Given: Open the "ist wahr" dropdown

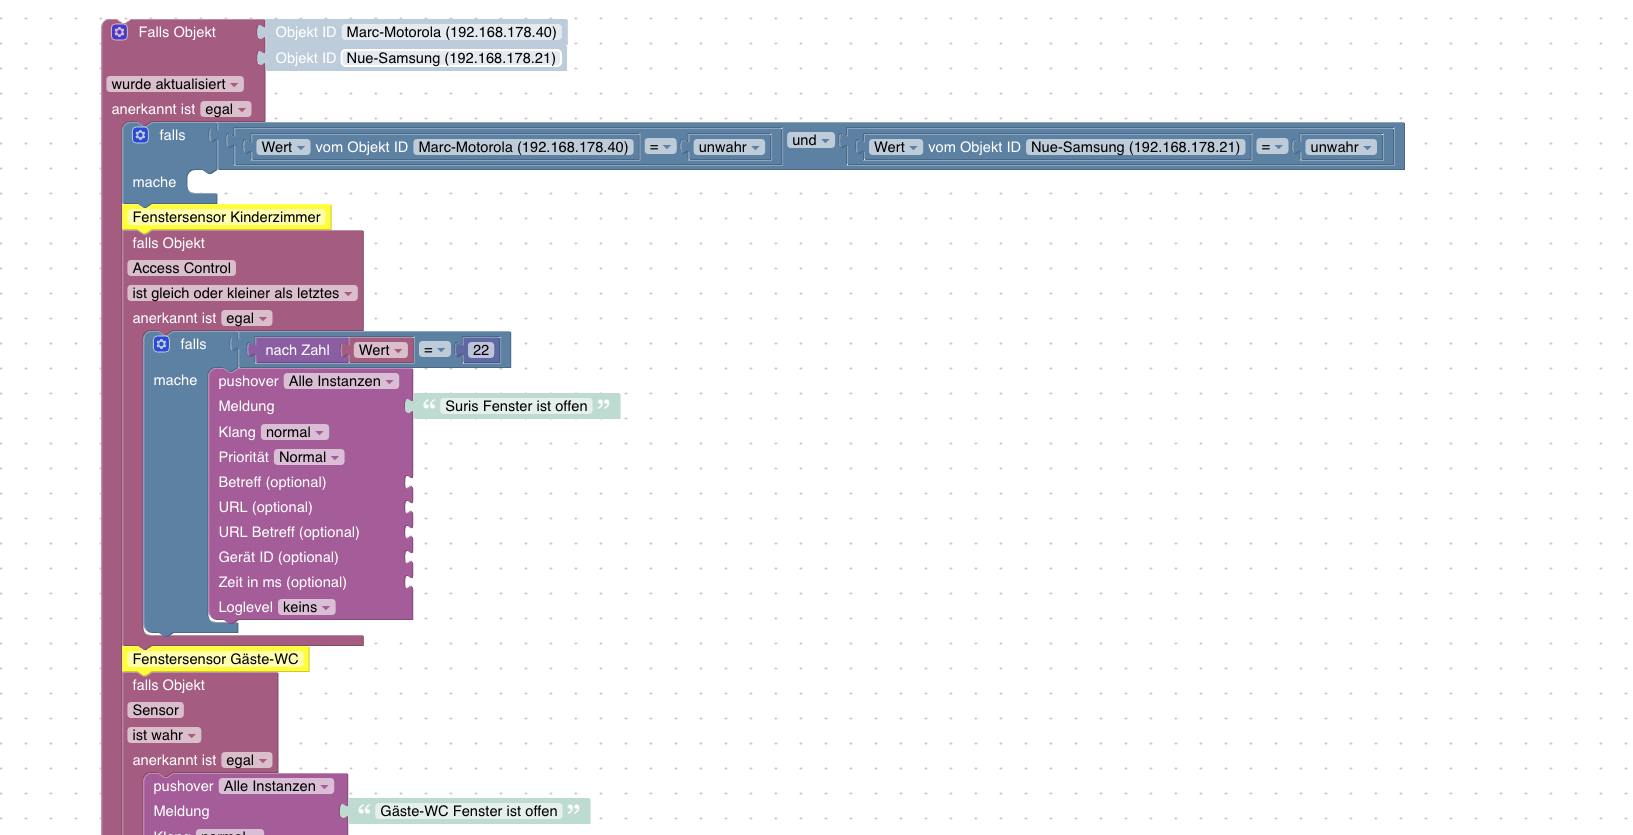Looking at the screenshot, I should tap(164, 735).
